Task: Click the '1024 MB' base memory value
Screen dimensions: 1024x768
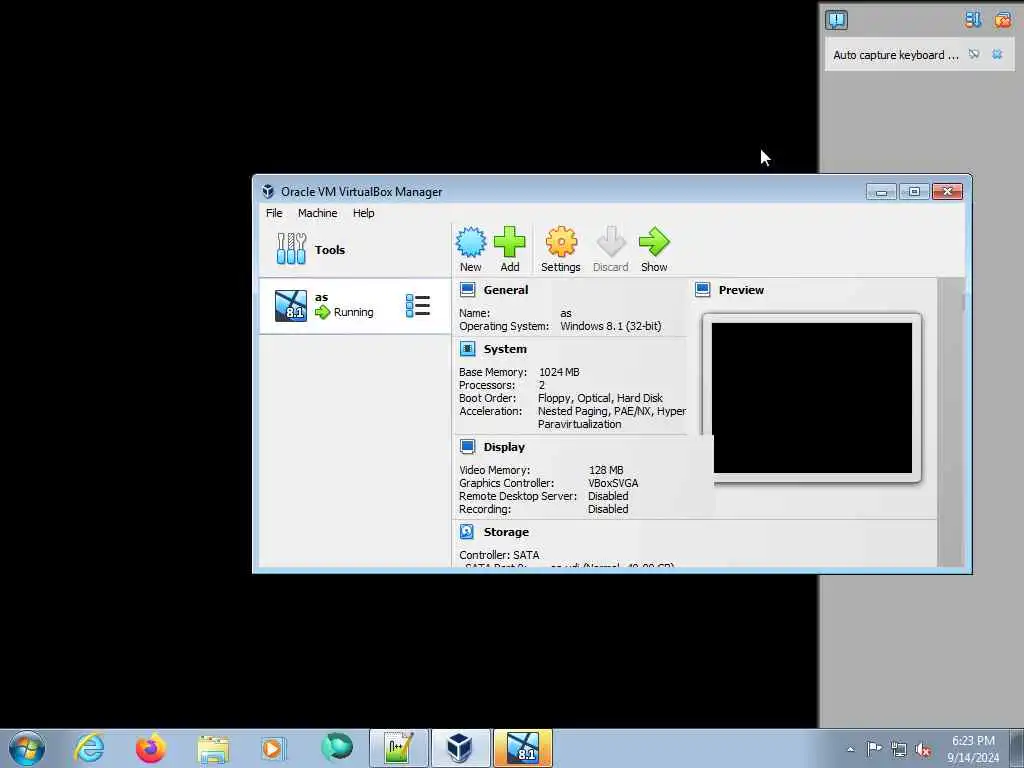Action: pos(559,372)
